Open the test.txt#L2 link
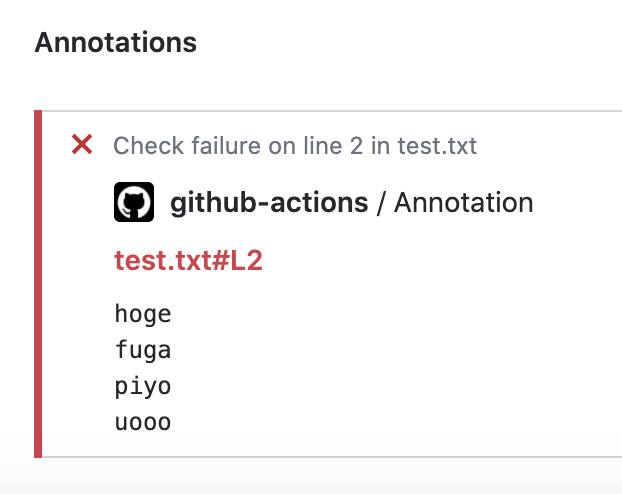Image resolution: width=622 pixels, height=494 pixels. [x=188, y=261]
